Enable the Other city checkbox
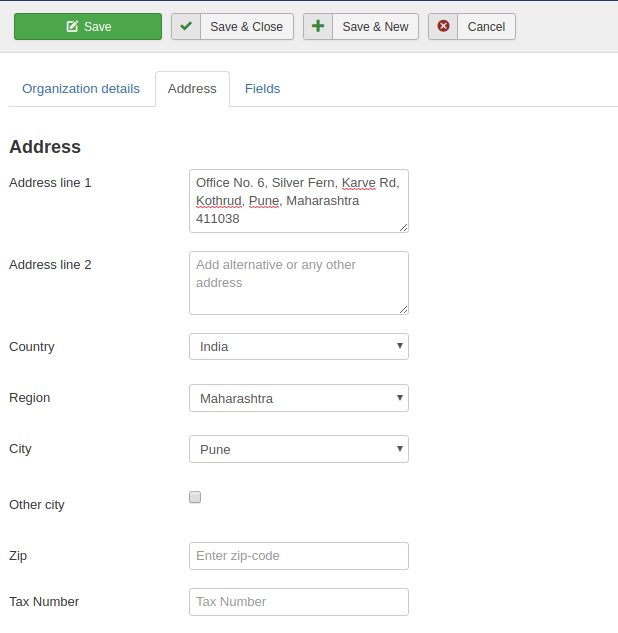This screenshot has height=633, width=618. tap(195, 497)
